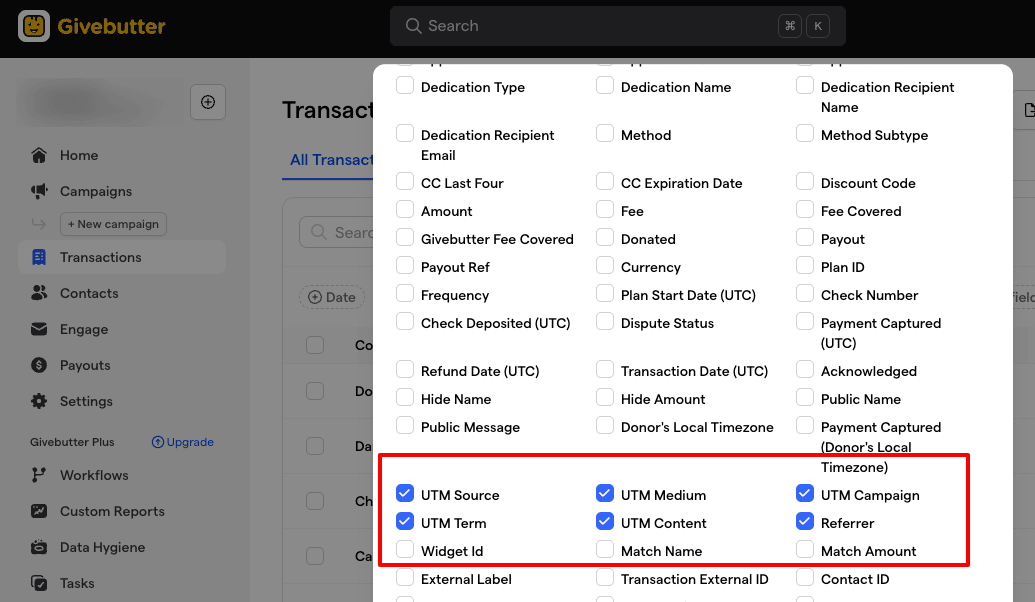Image resolution: width=1035 pixels, height=602 pixels.
Task: Click the Givebutter logo icon
Action: tap(34, 26)
